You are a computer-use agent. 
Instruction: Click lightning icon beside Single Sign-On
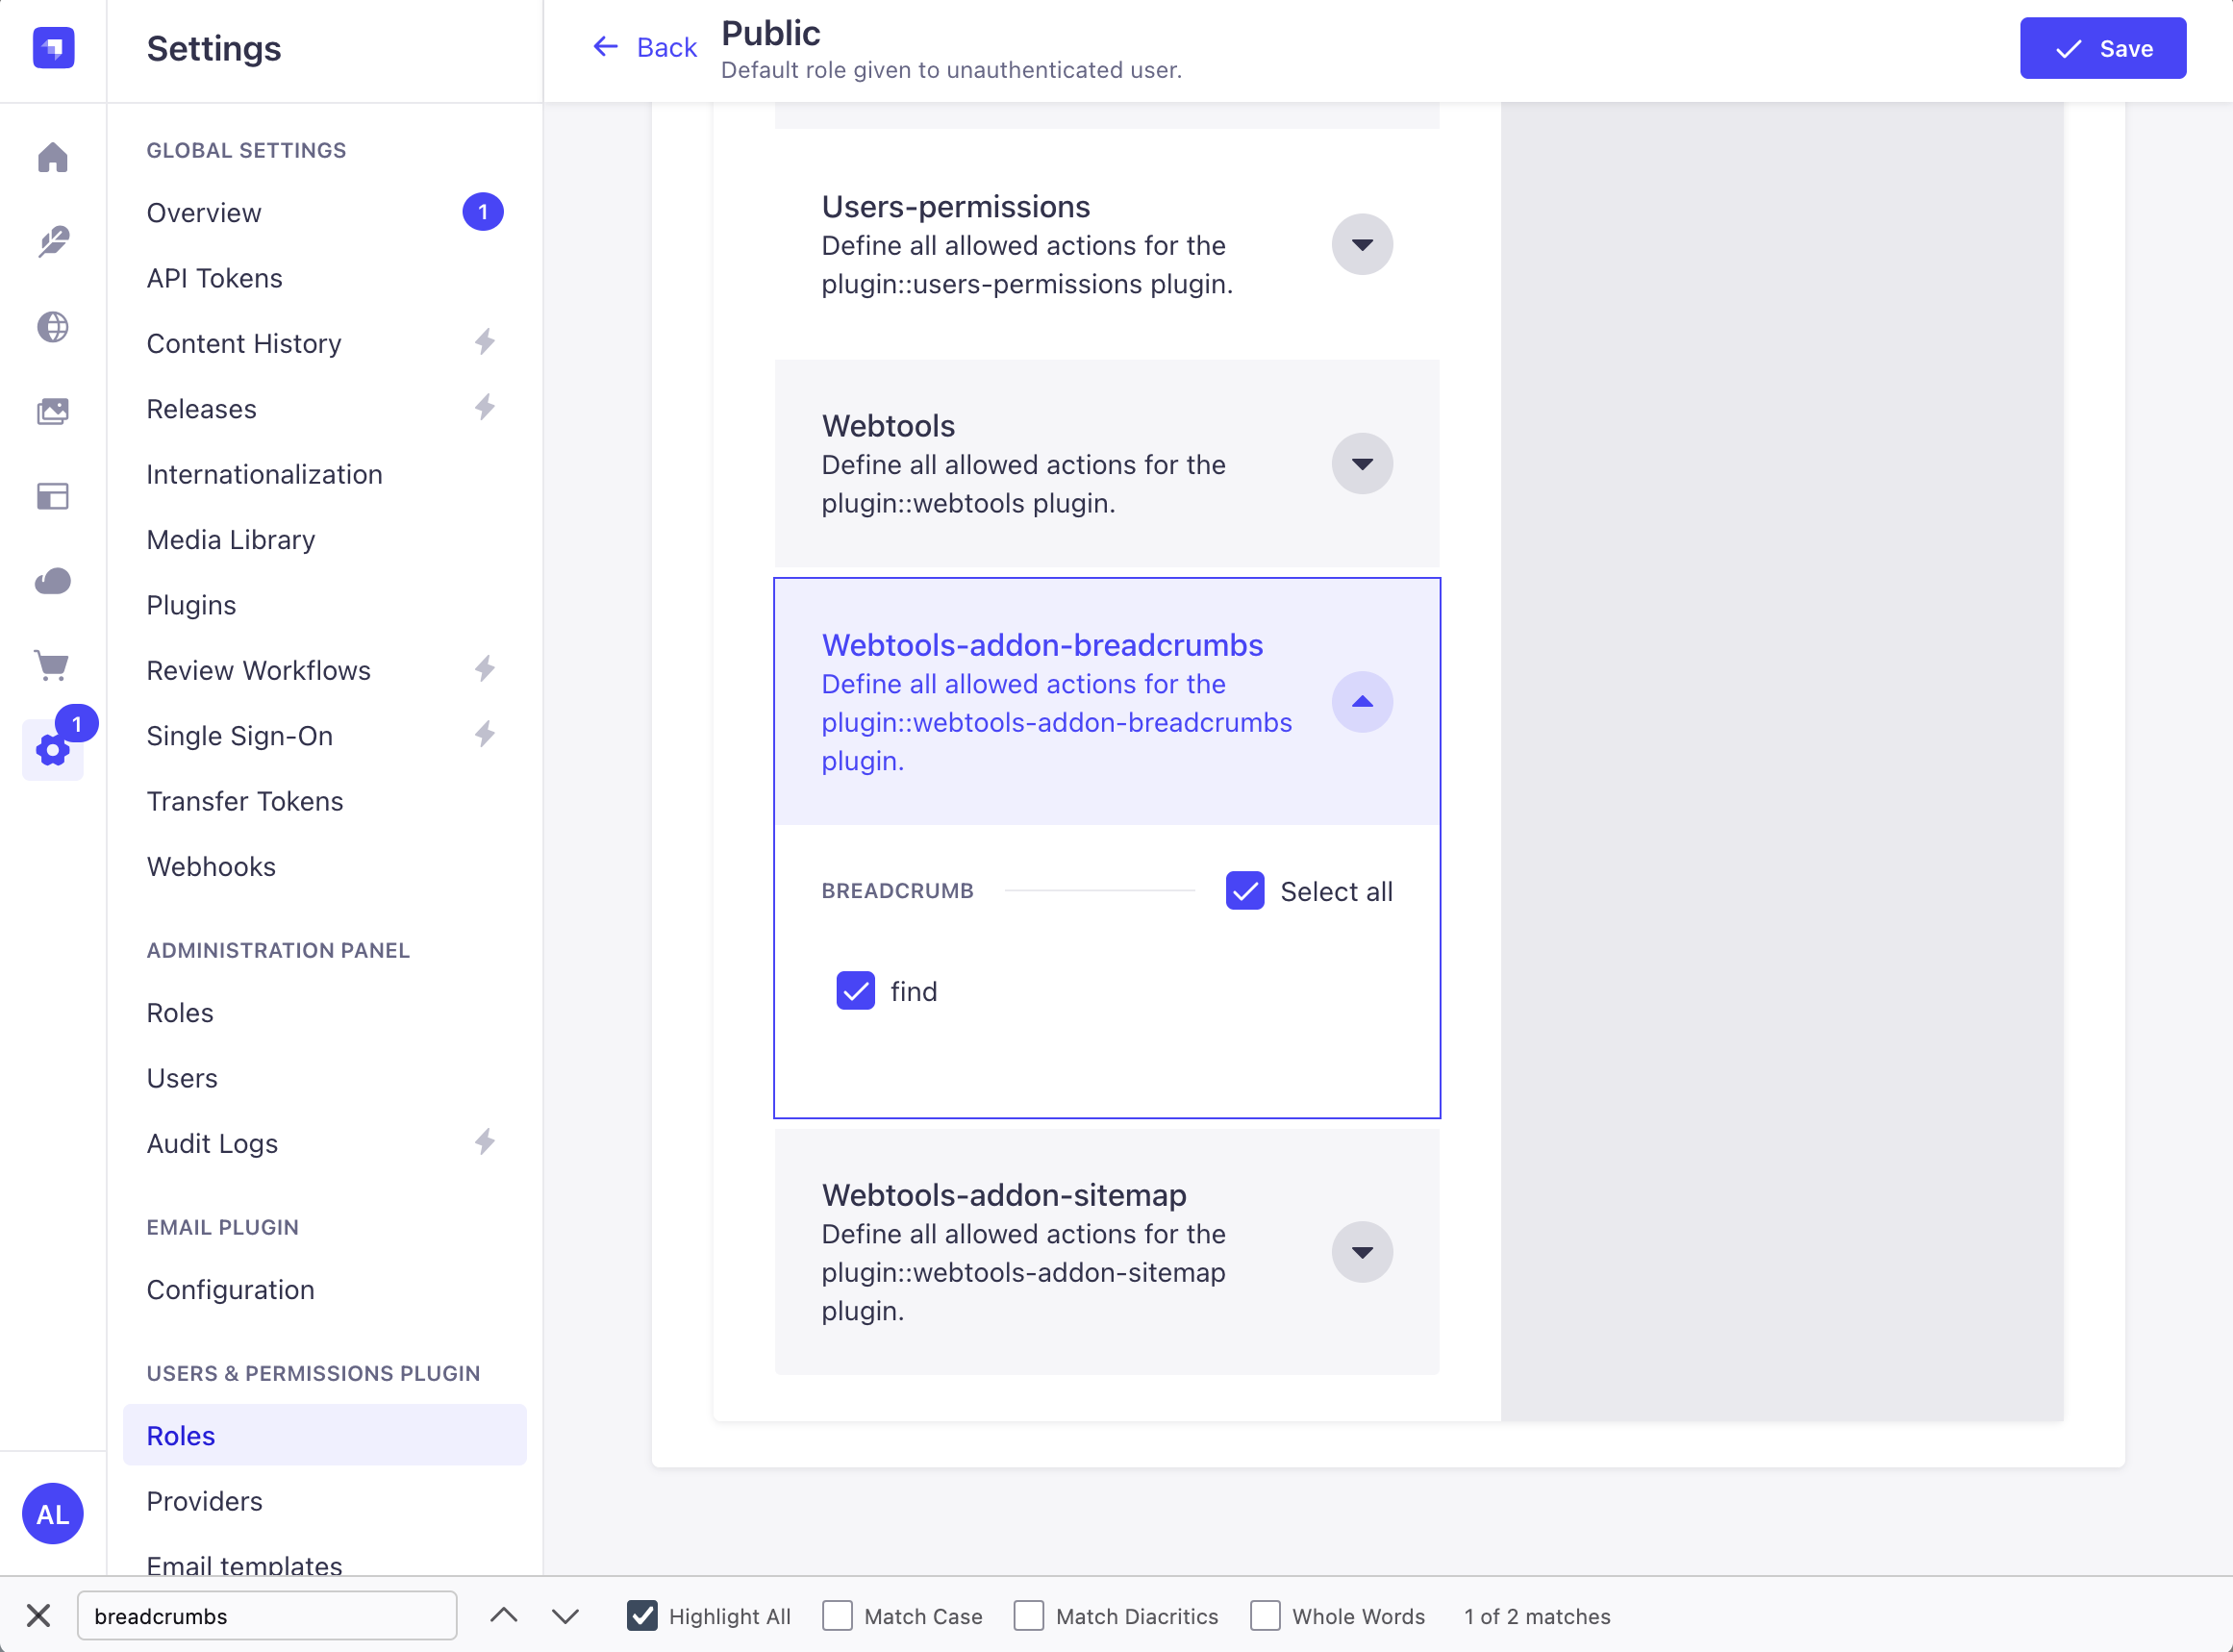click(x=485, y=735)
